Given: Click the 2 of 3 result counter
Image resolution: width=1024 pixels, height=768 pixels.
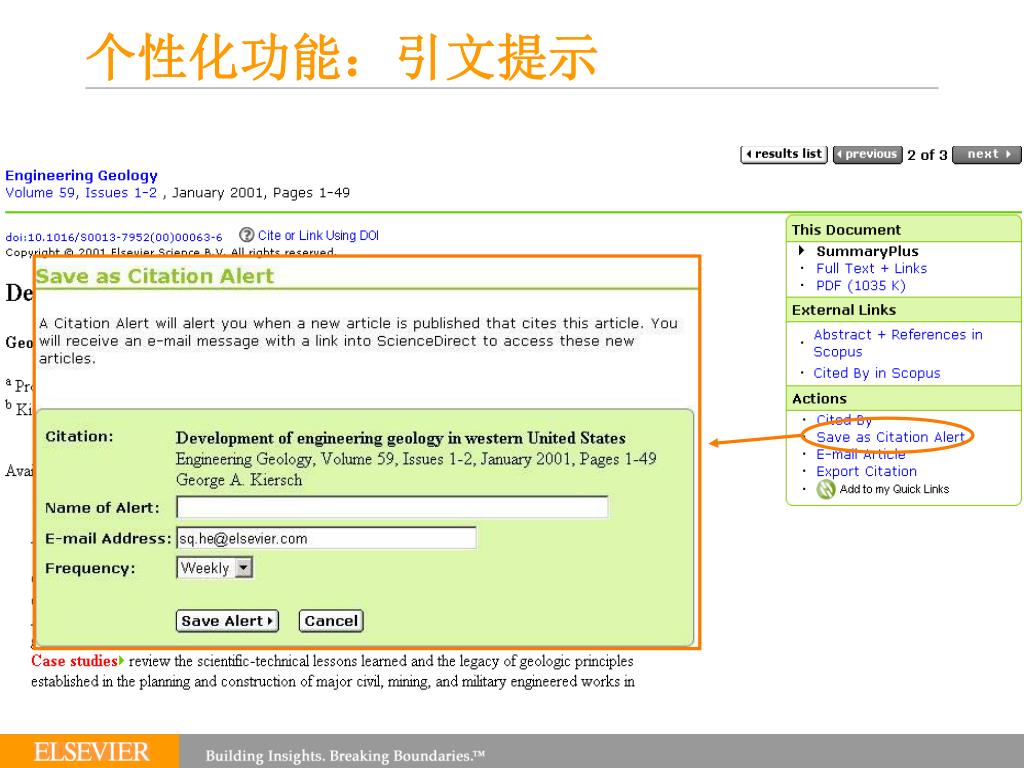Looking at the screenshot, I should click(927, 155).
